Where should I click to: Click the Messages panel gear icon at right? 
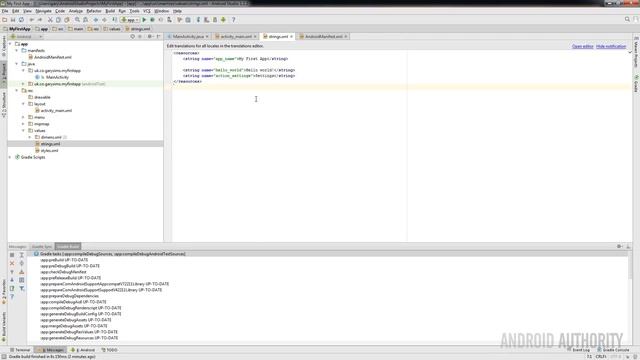[619, 247]
